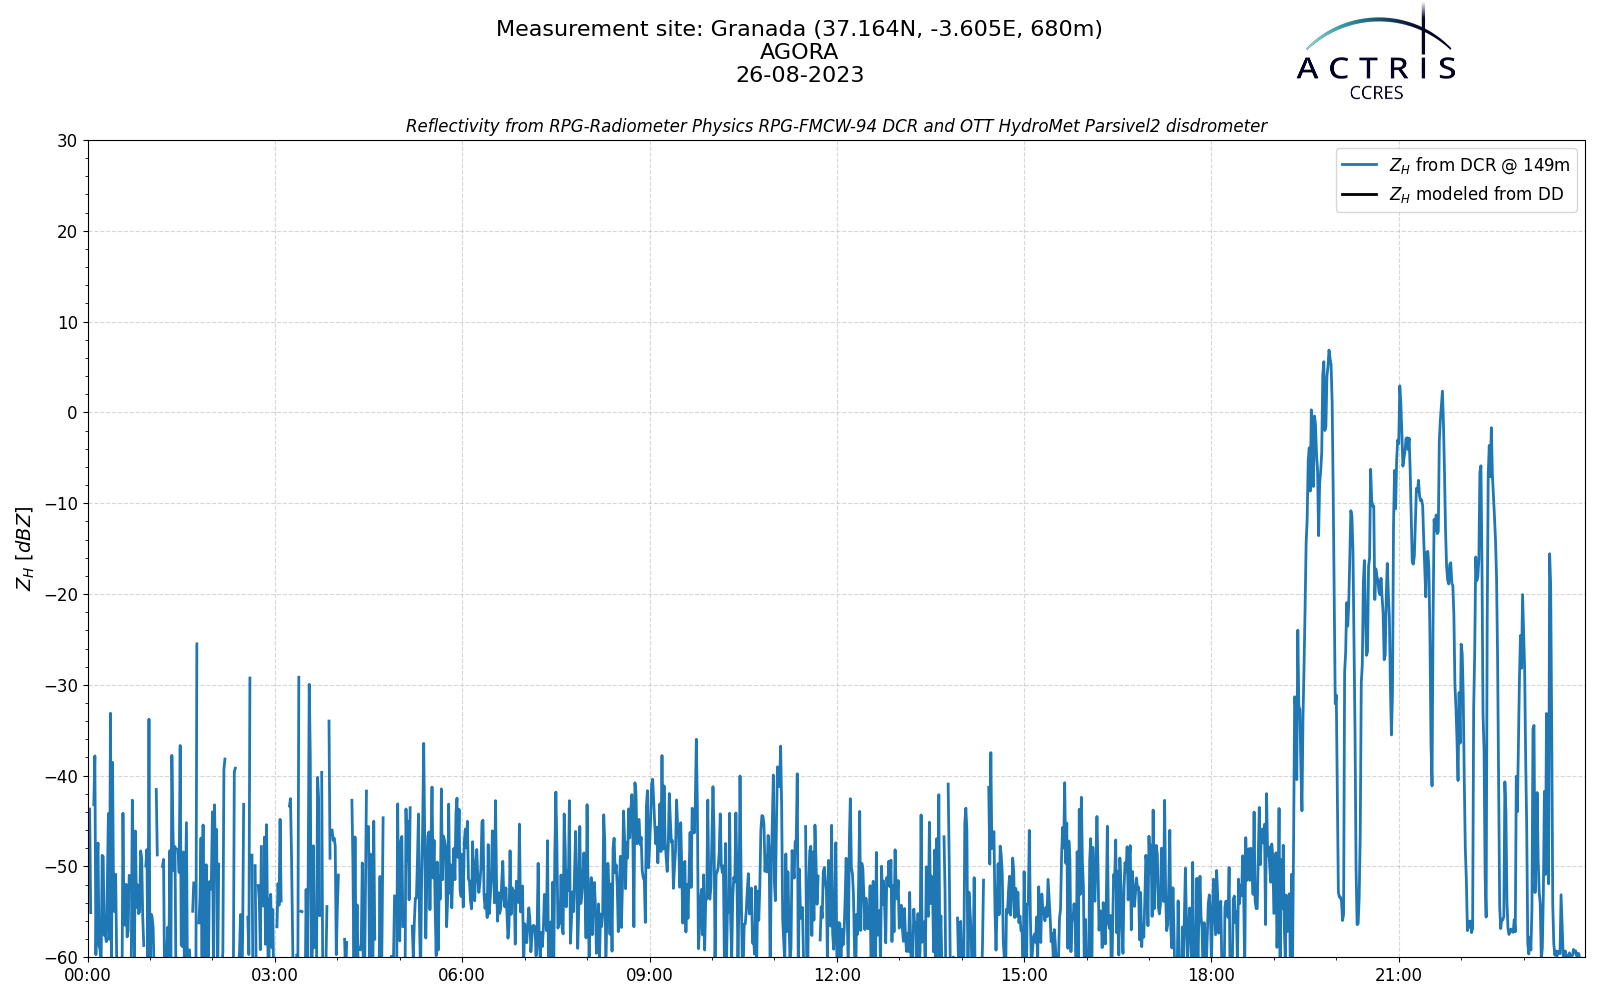Click the blue DCR legend line swatch

click(x=1360, y=165)
